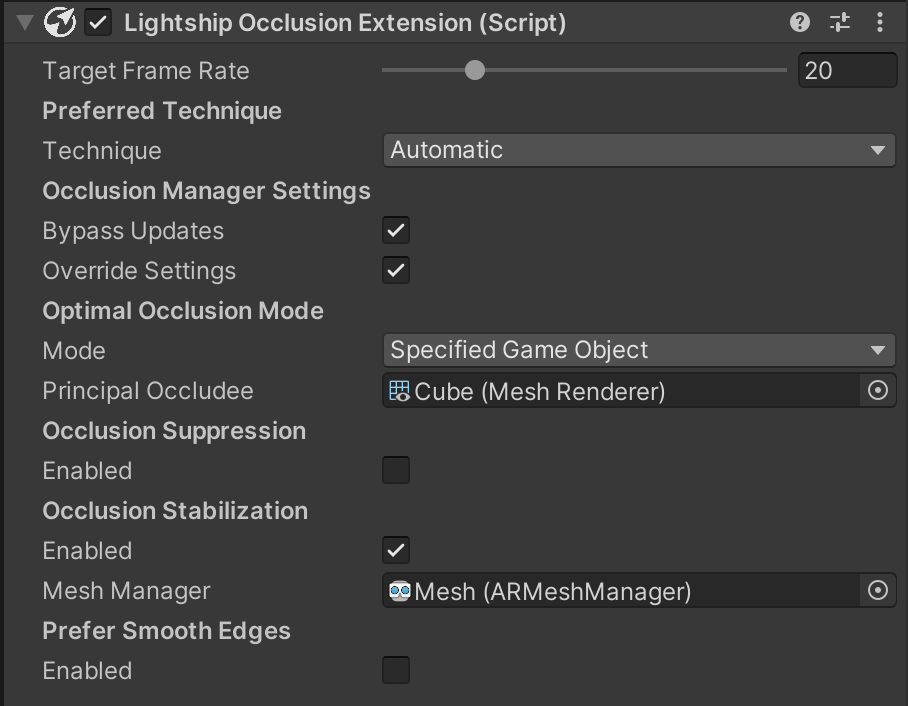Open the Principal Occludee object picker
The height and width of the screenshot is (706, 908).
tap(879, 391)
